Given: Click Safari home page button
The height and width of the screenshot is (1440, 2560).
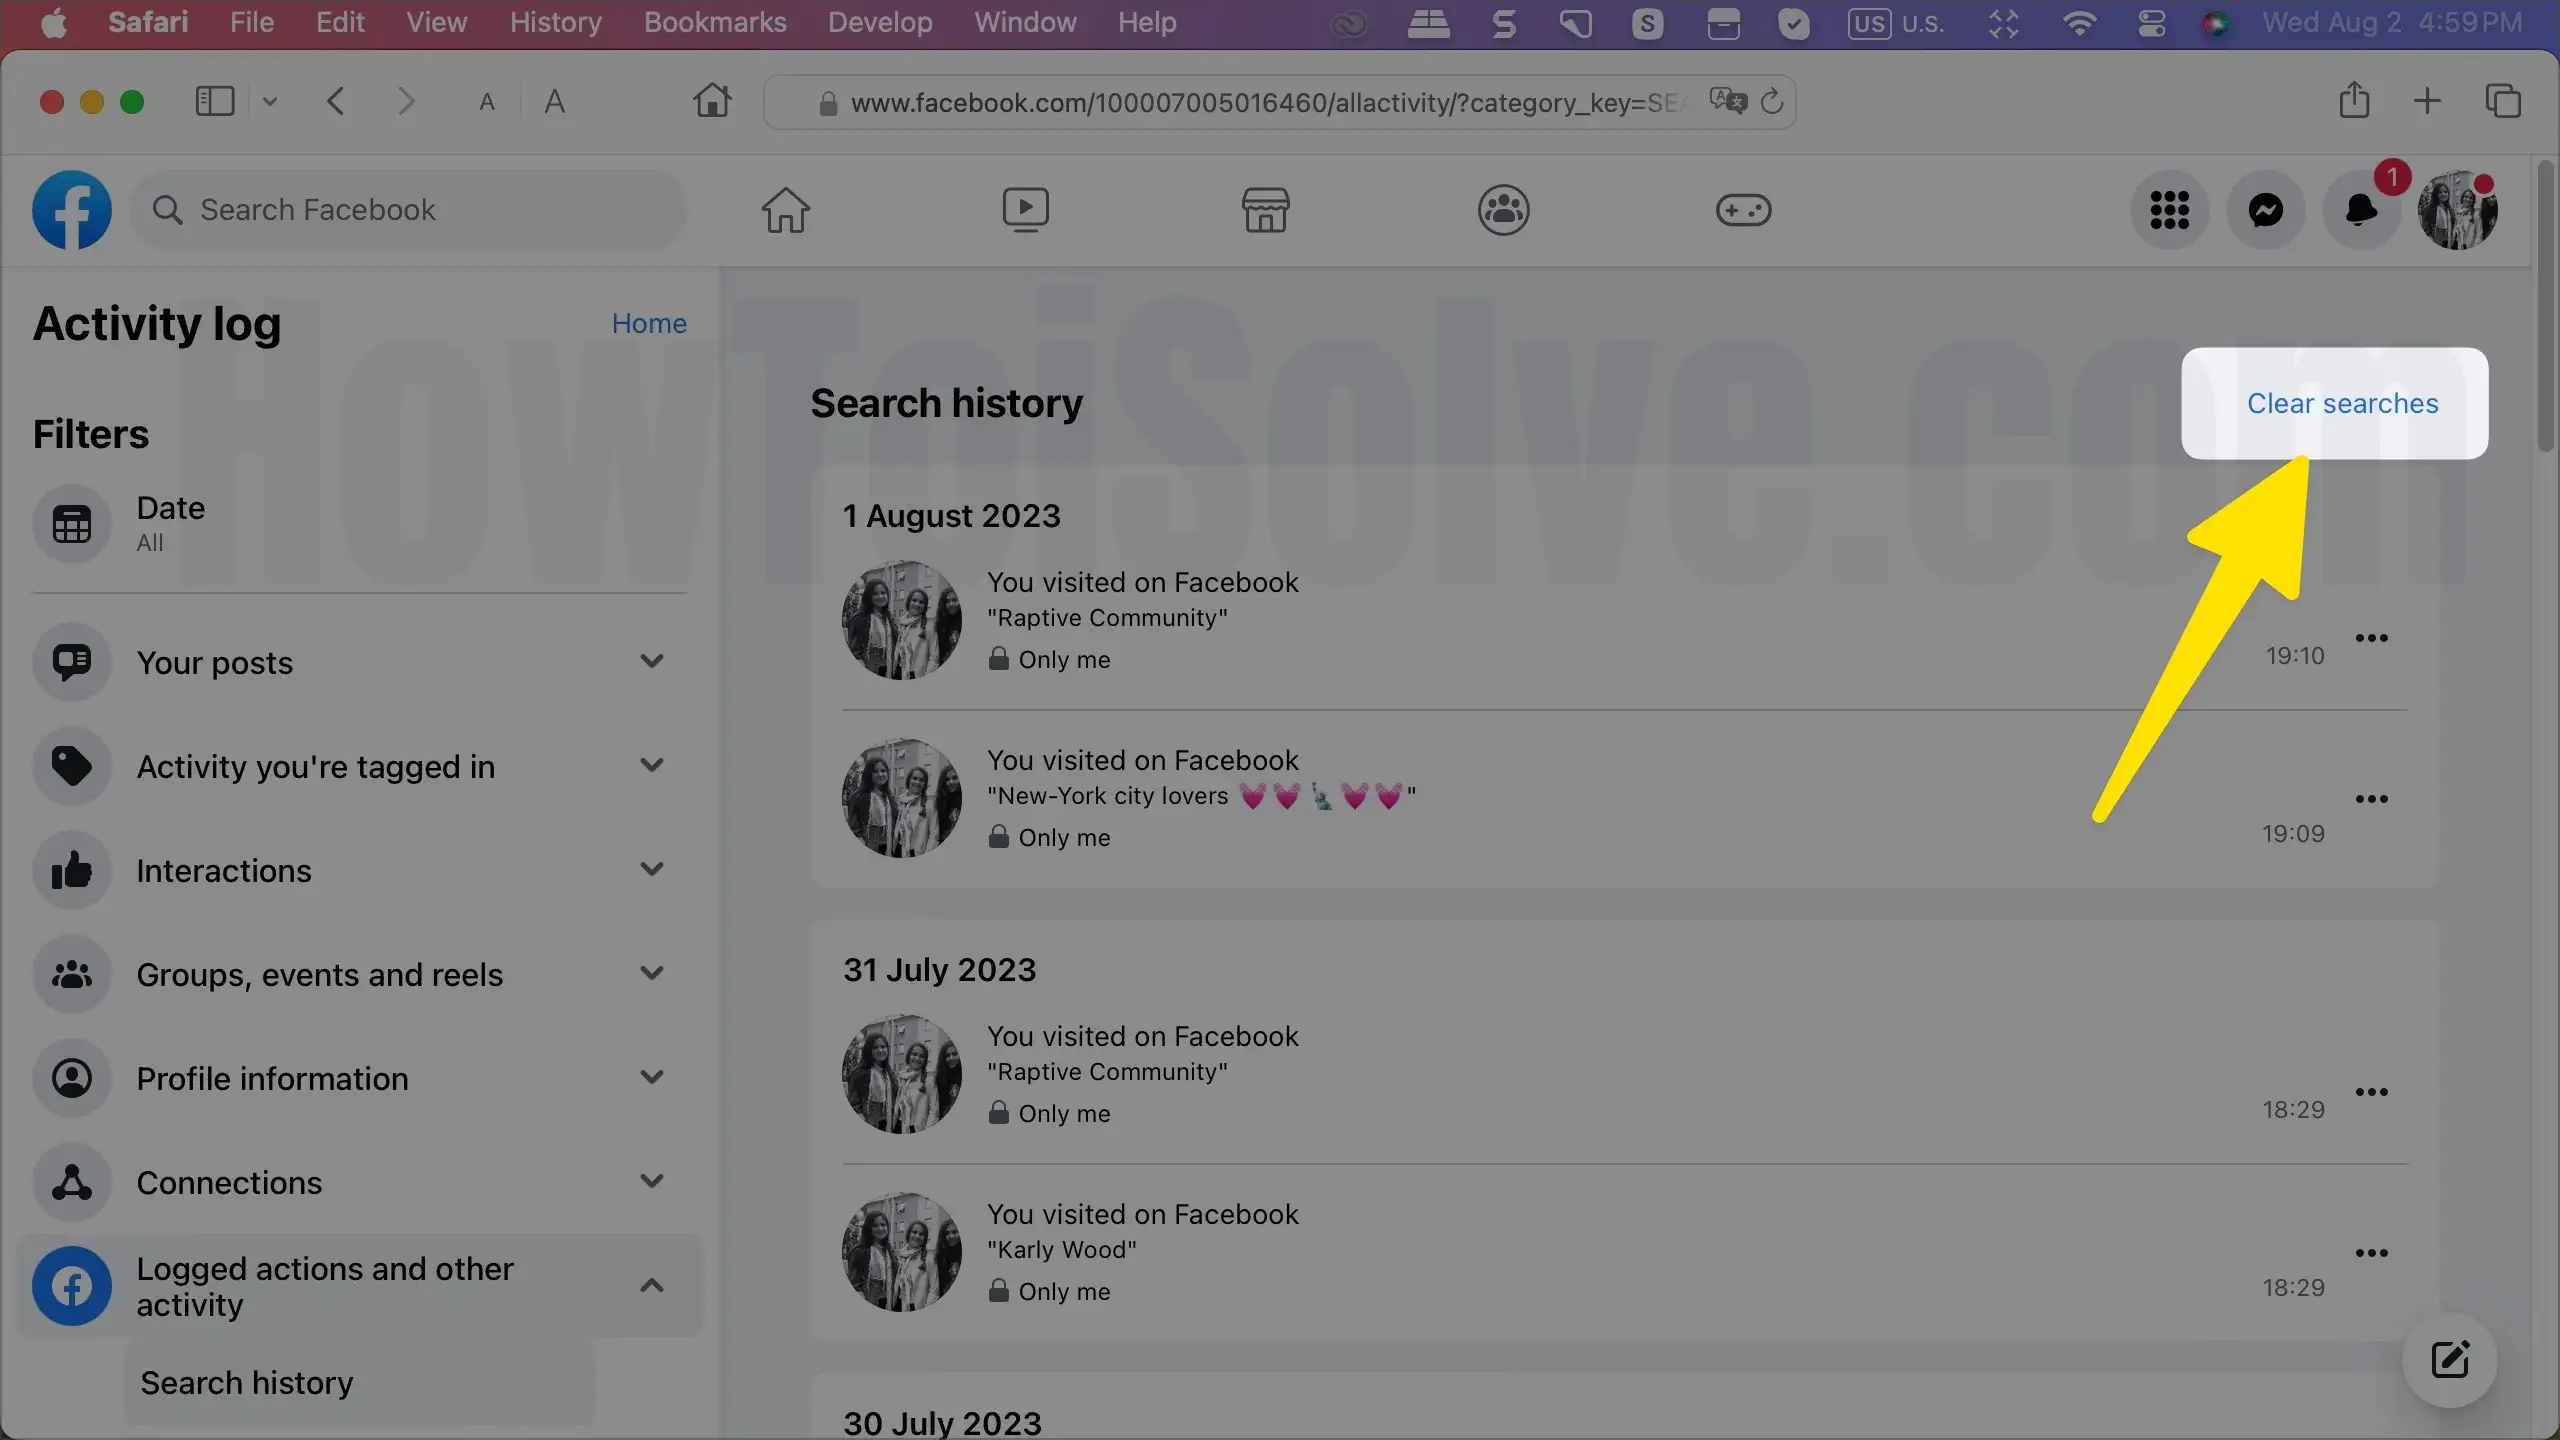Looking at the screenshot, I should [x=712, y=101].
